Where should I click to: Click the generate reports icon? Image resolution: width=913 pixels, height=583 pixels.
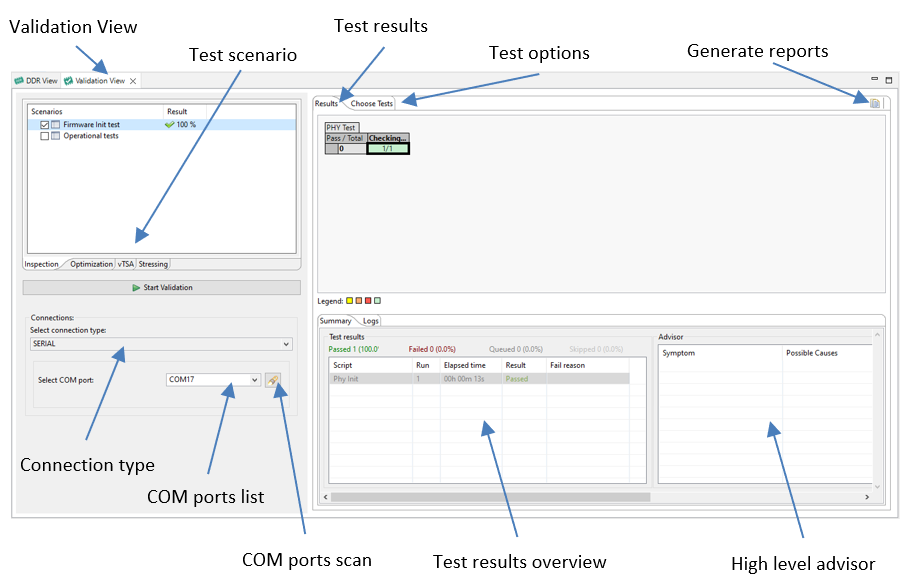(x=874, y=103)
